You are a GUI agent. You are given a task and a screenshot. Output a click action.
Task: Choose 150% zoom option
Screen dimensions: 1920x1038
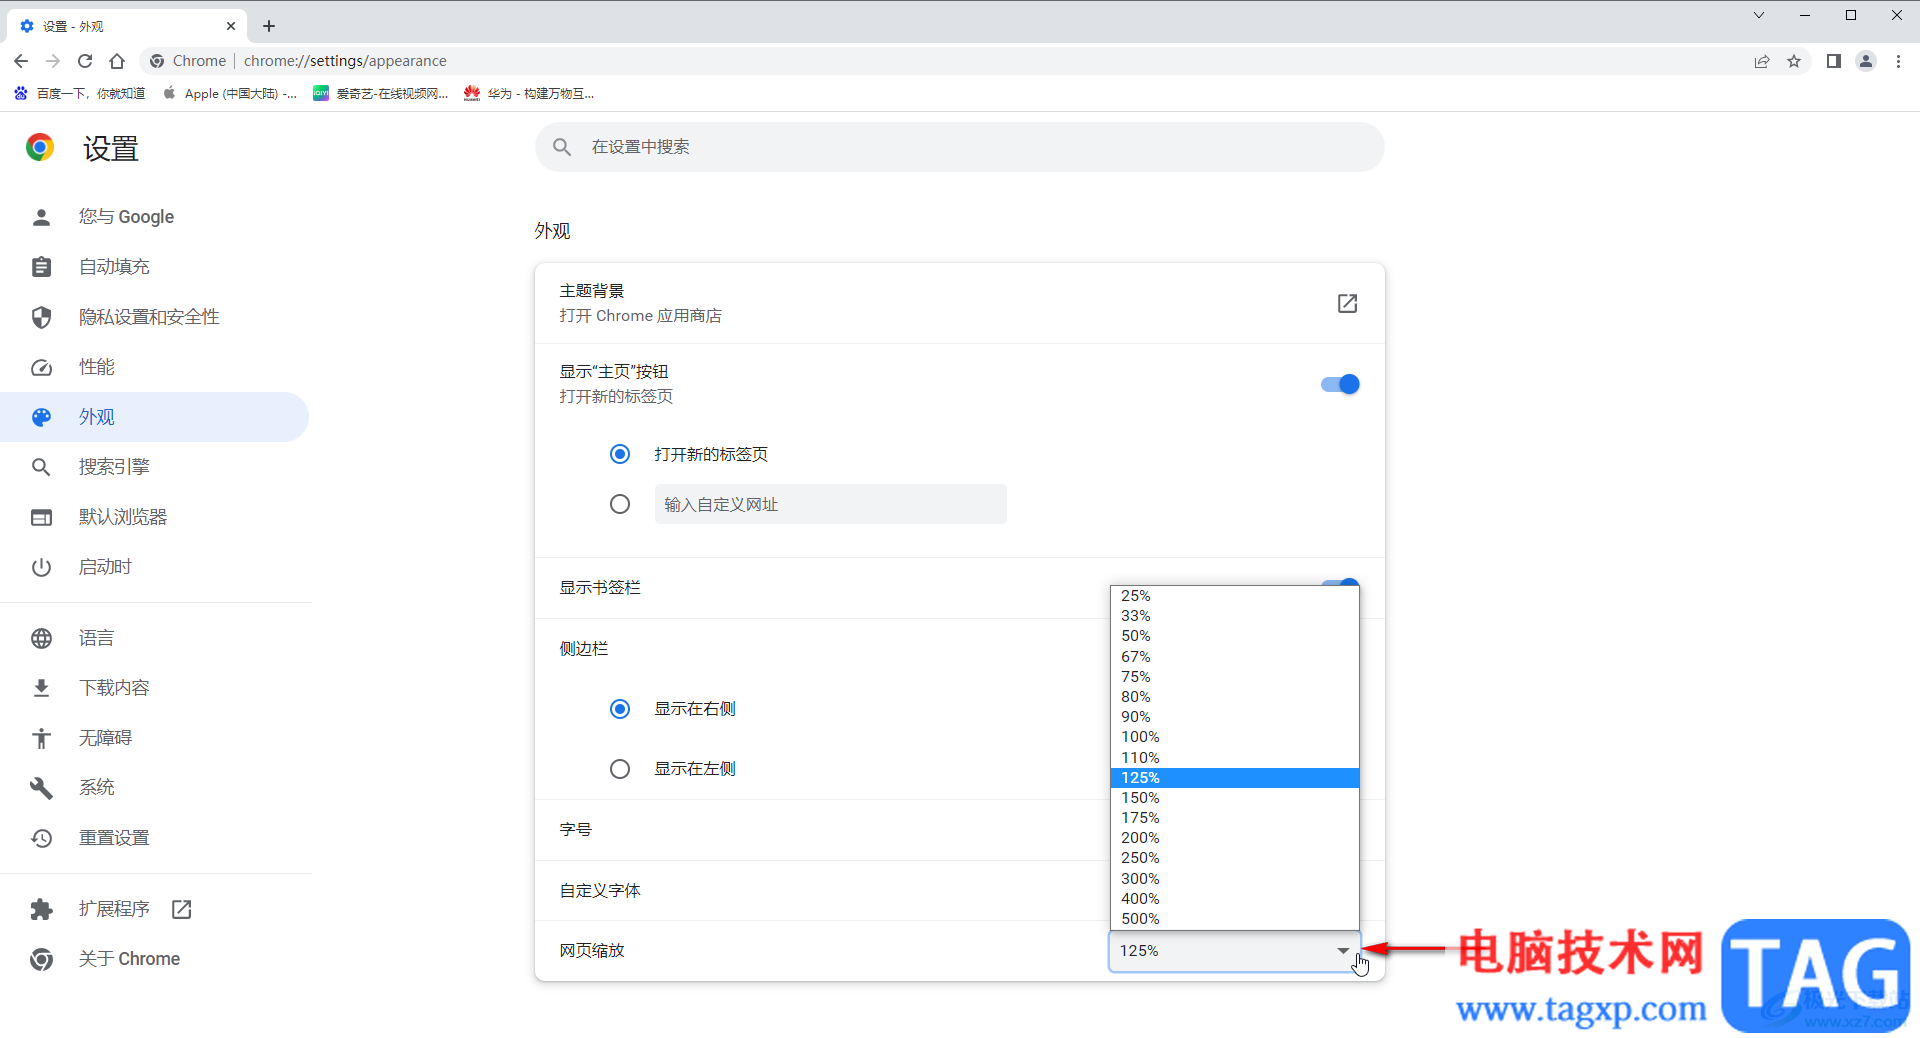1234,797
